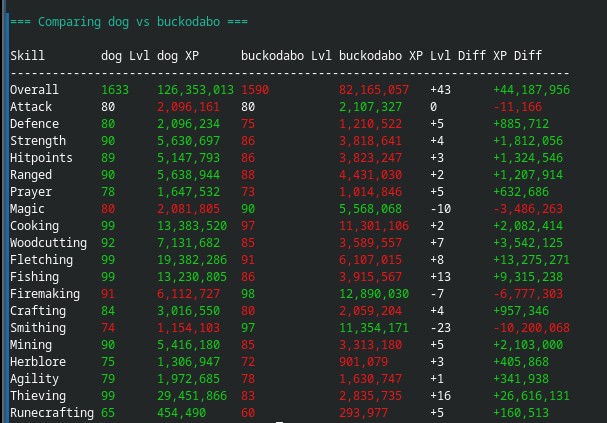Click Smithing XP diff -10,200,068

(x=532, y=328)
